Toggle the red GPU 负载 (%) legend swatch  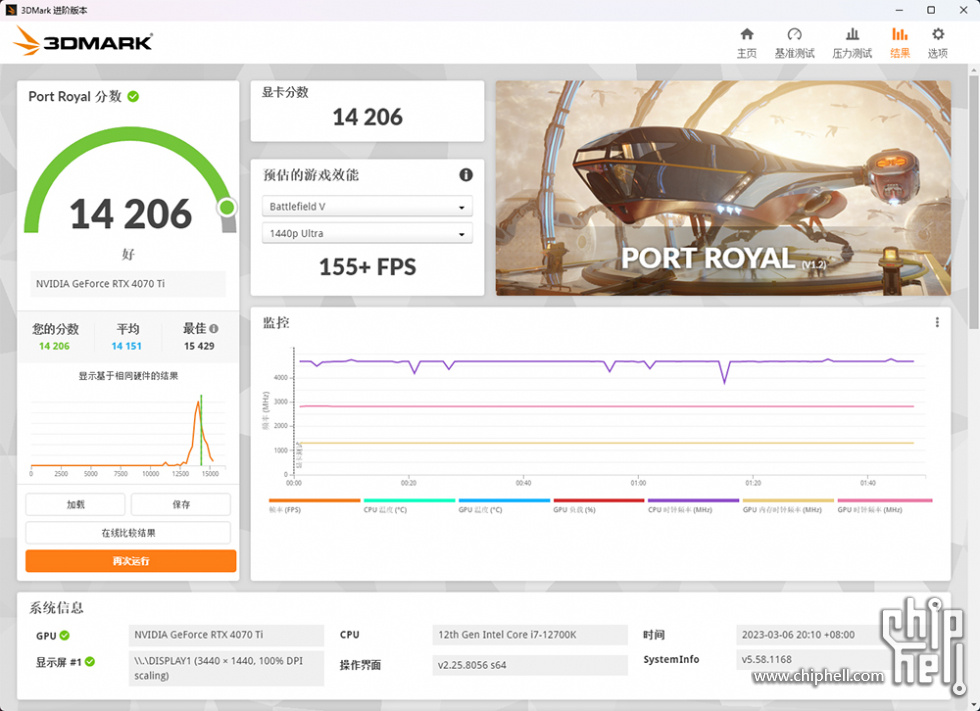click(599, 500)
